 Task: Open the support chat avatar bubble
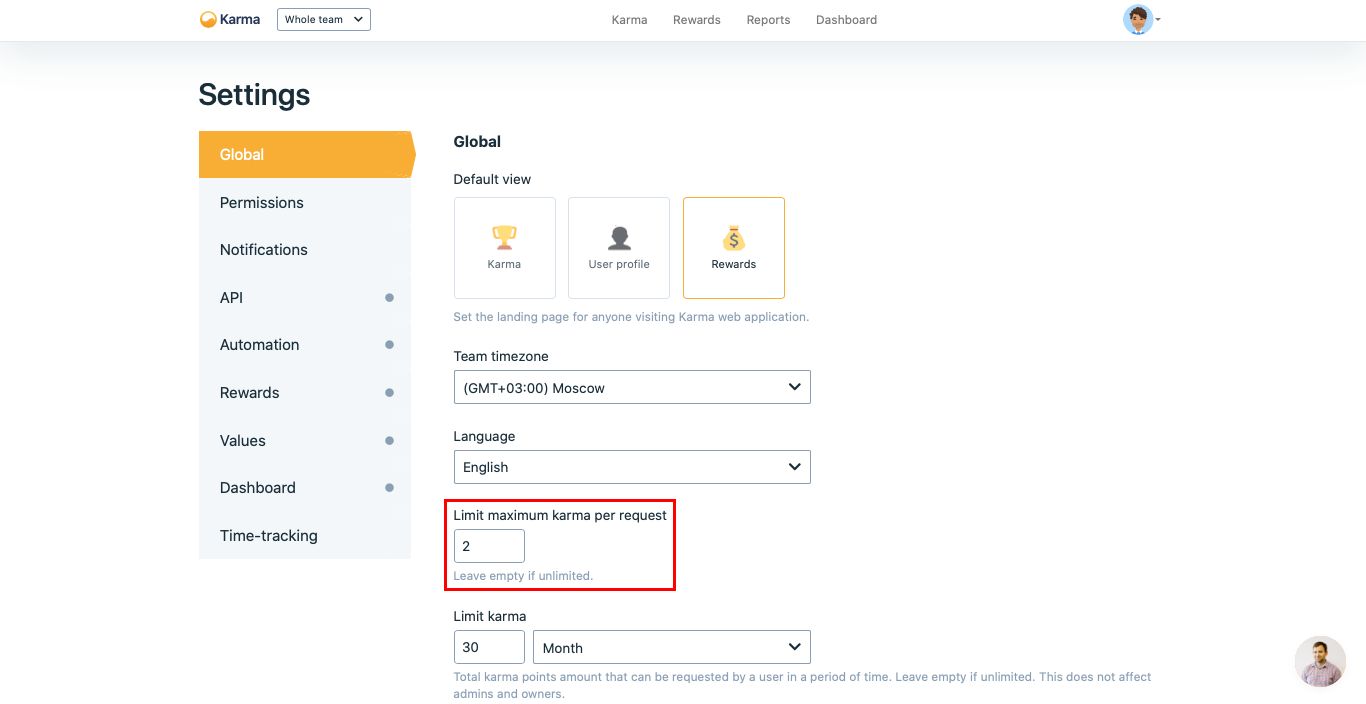(1320, 662)
